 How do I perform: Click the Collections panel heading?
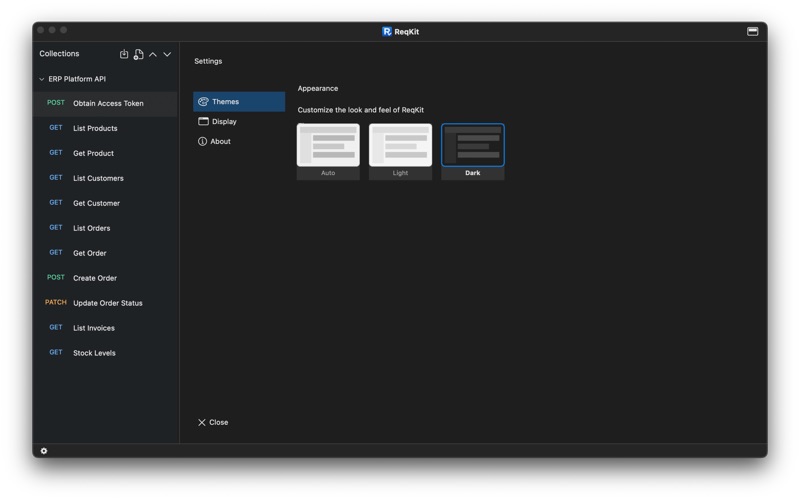tap(59, 54)
